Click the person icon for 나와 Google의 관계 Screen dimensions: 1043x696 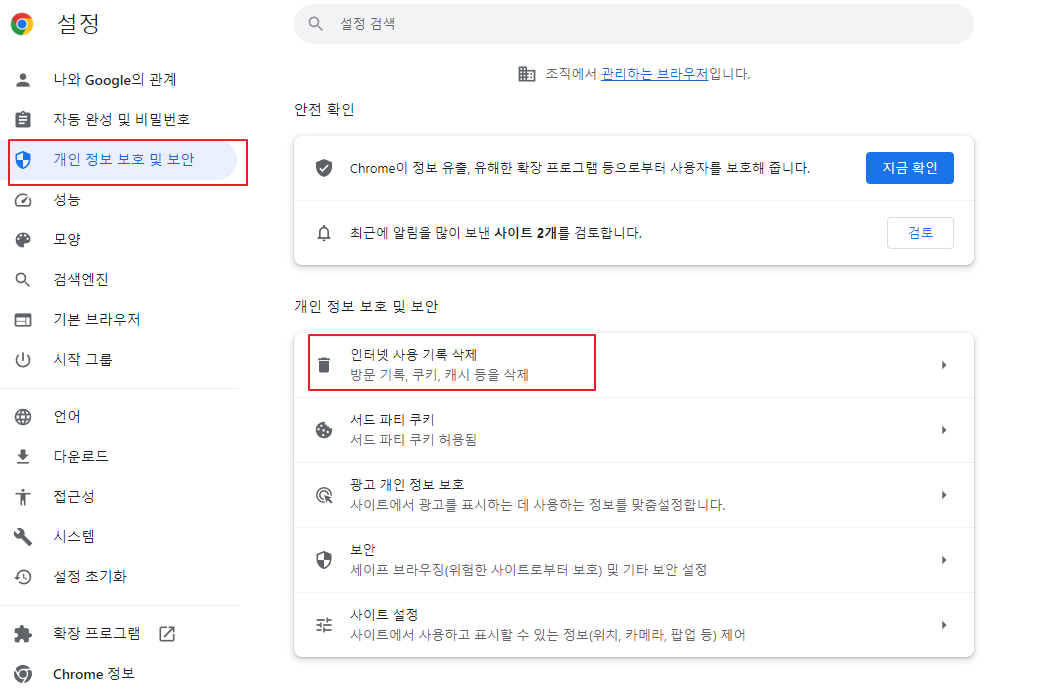click(x=23, y=80)
